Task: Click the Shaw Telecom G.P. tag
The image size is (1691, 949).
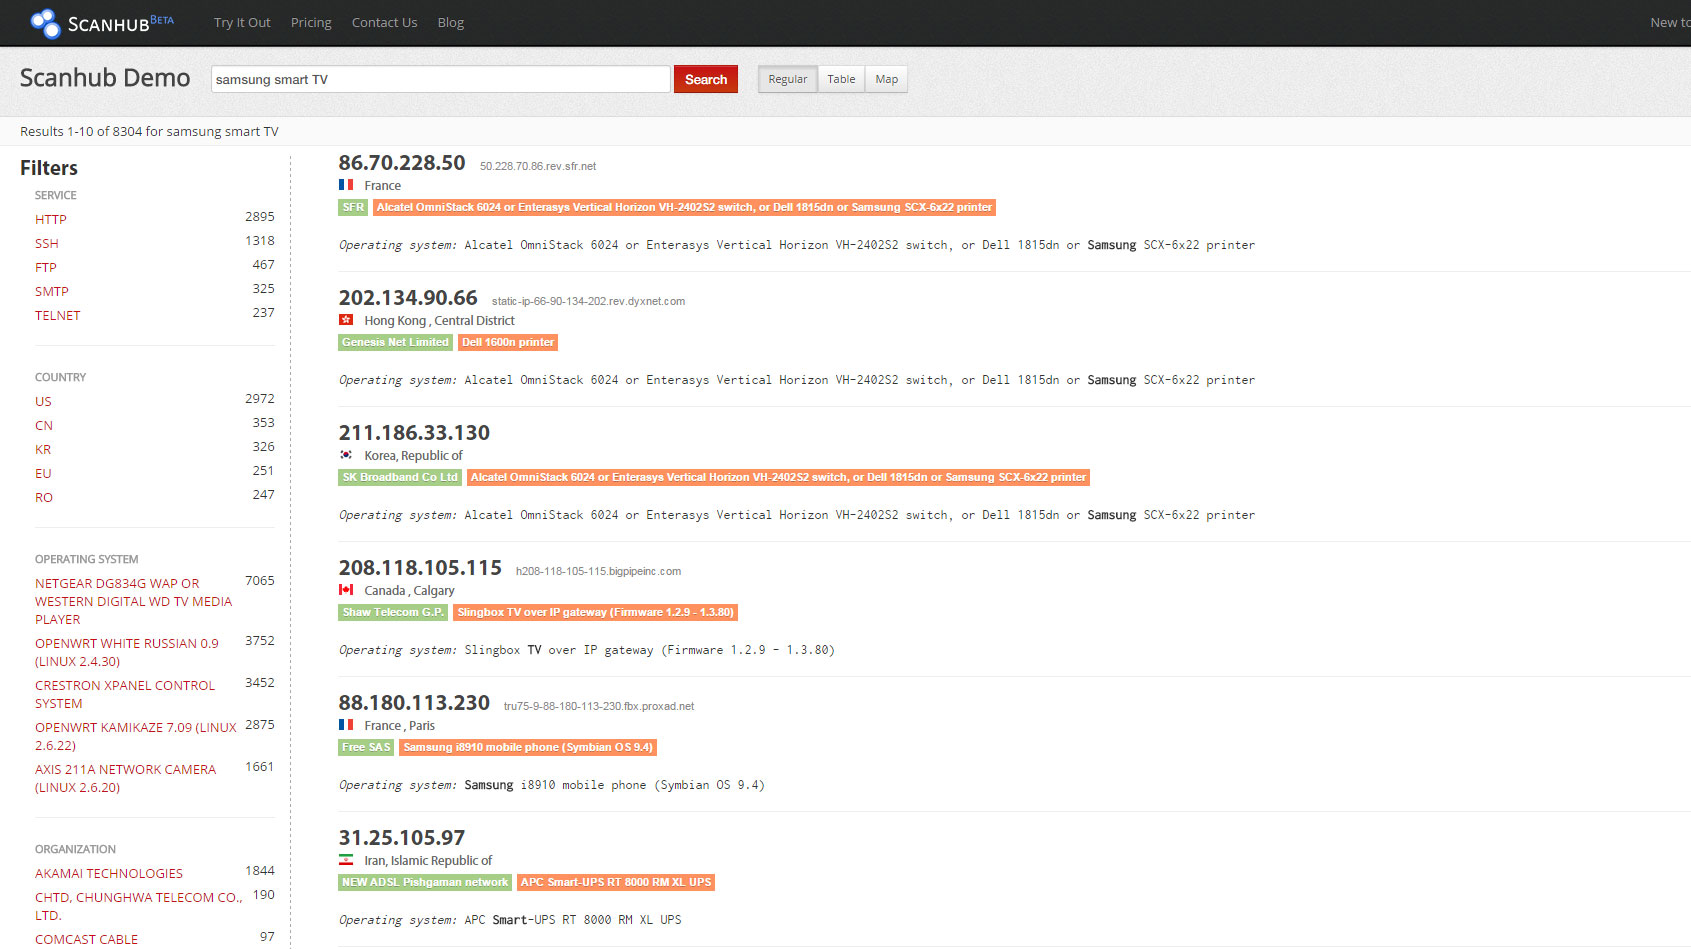Action: (392, 612)
